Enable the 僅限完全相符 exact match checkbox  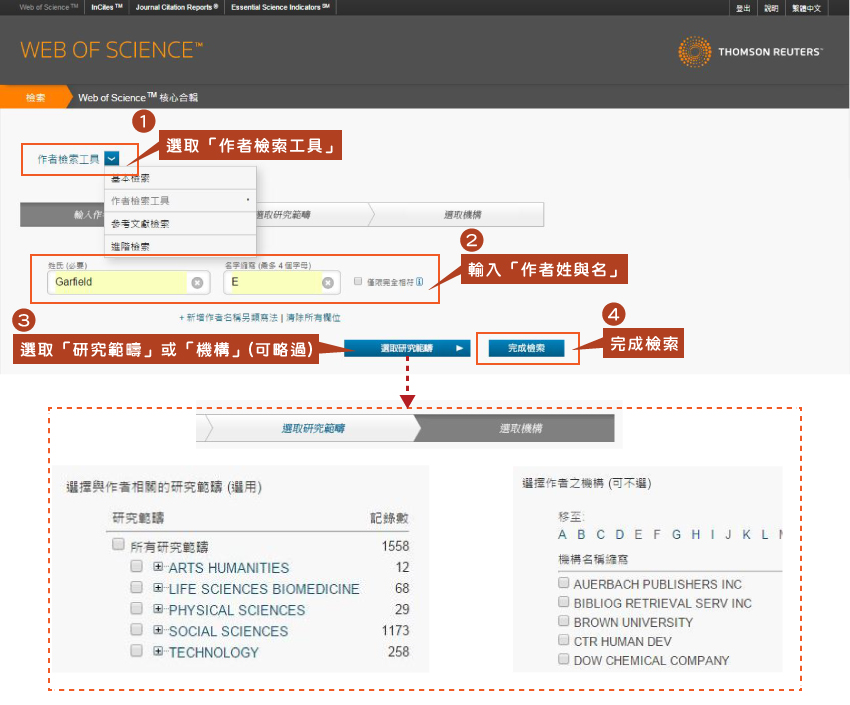pyautogui.click(x=358, y=281)
